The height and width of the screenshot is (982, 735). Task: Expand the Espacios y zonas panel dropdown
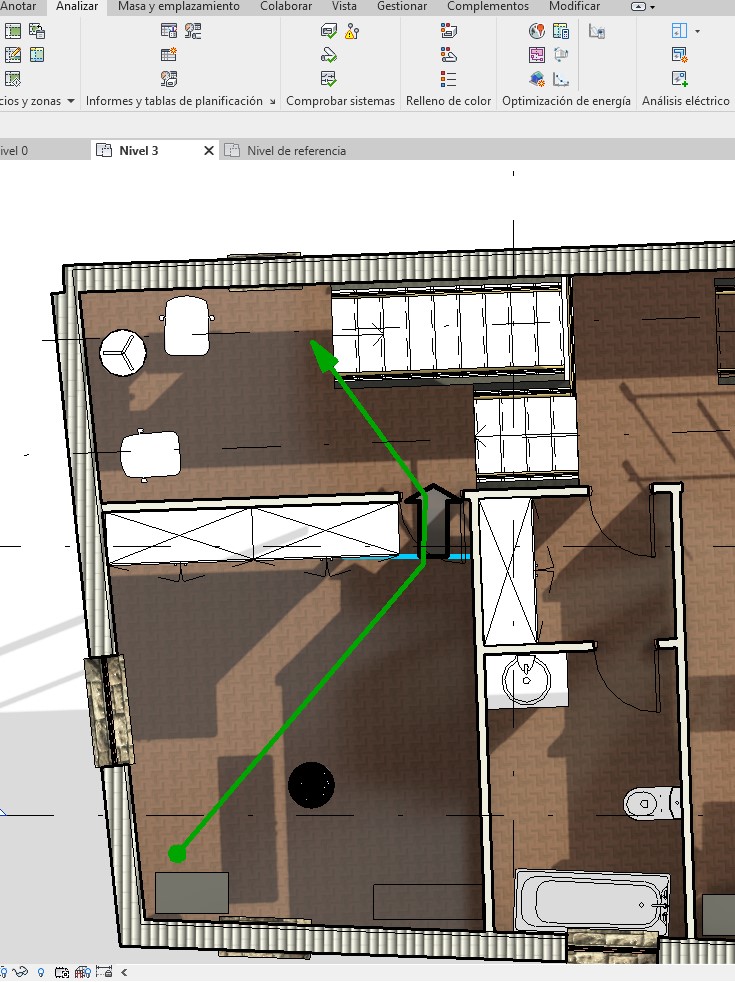(70, 101)
